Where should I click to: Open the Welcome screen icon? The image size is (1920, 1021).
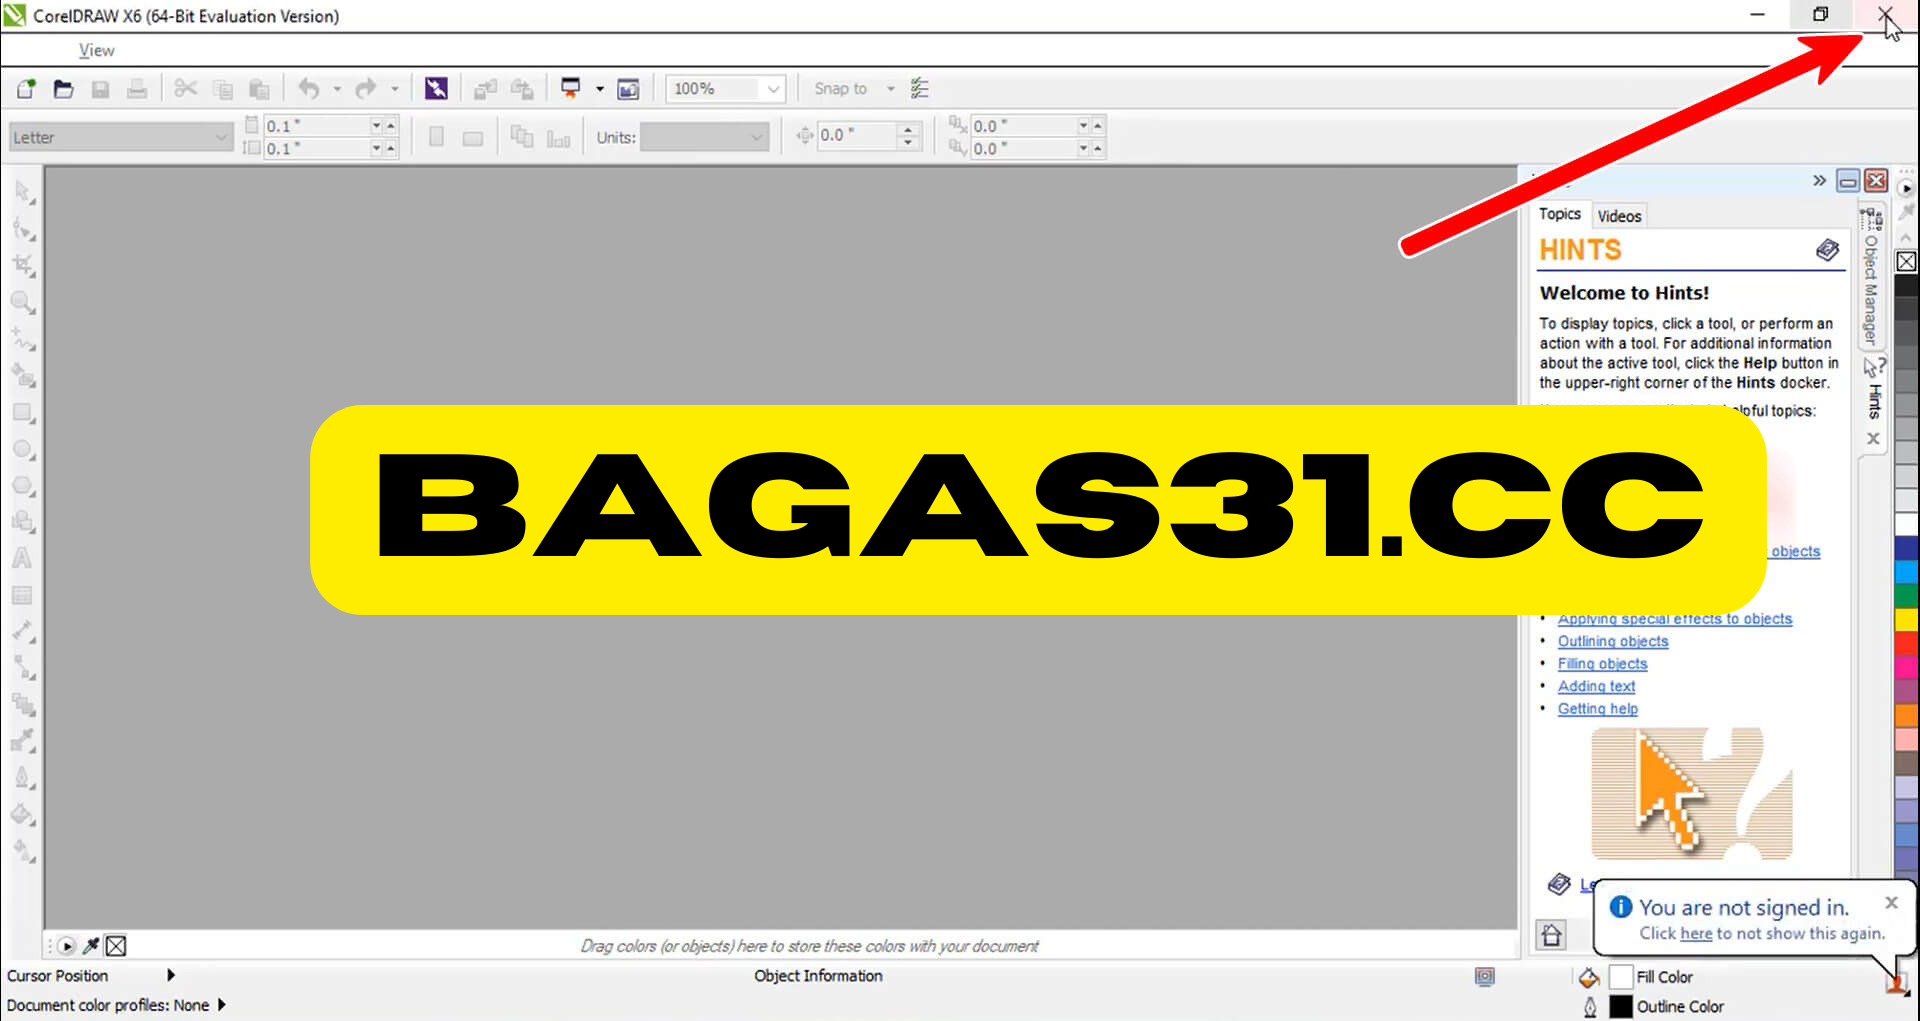(628, 89)
